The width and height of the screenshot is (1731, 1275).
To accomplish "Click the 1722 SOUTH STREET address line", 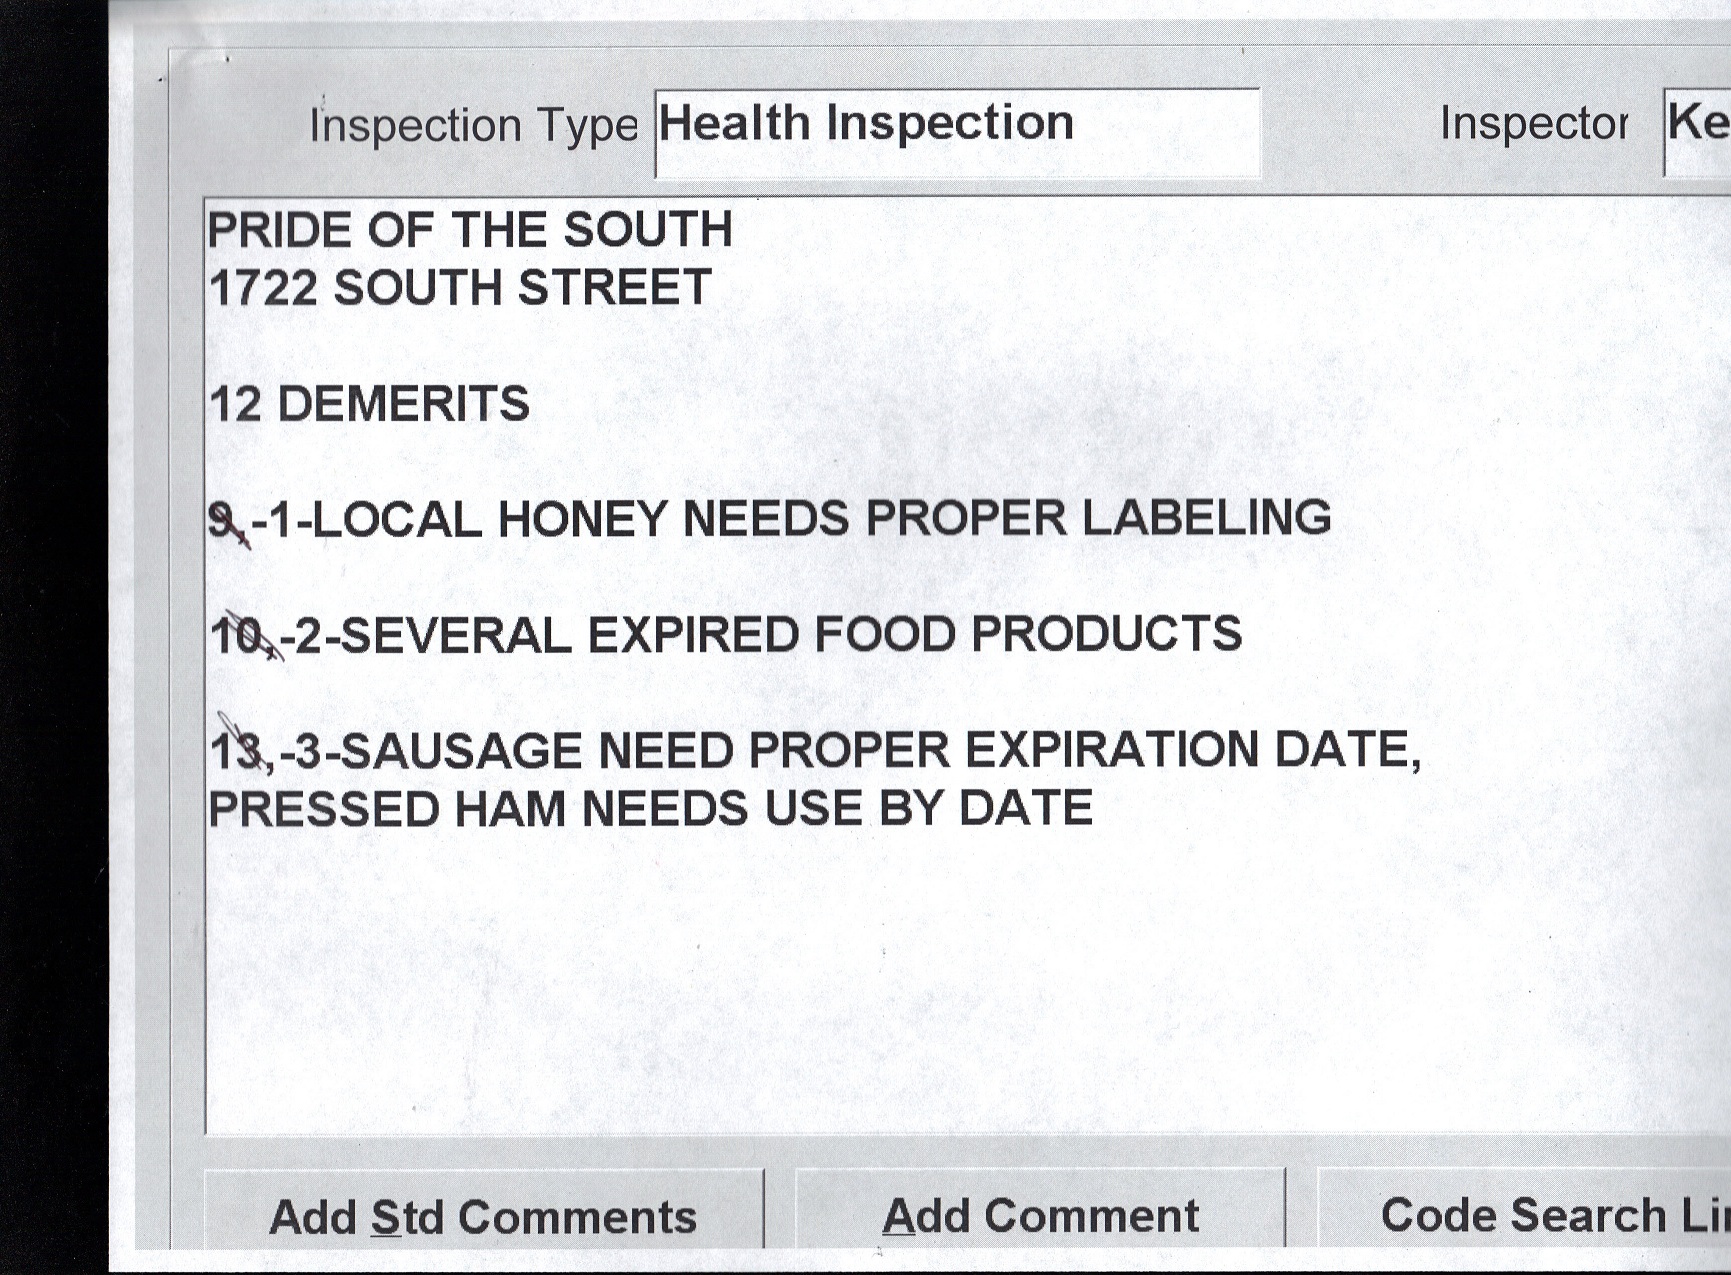I will pos(460,289).
